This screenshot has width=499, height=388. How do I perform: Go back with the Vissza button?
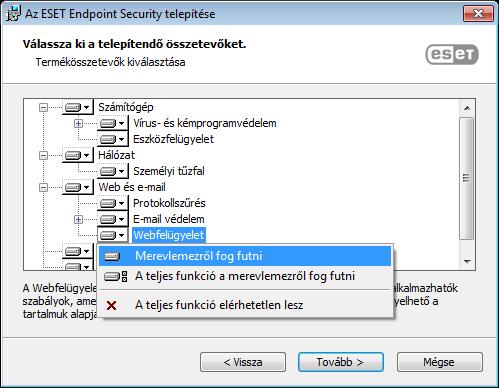coord(243,362)
